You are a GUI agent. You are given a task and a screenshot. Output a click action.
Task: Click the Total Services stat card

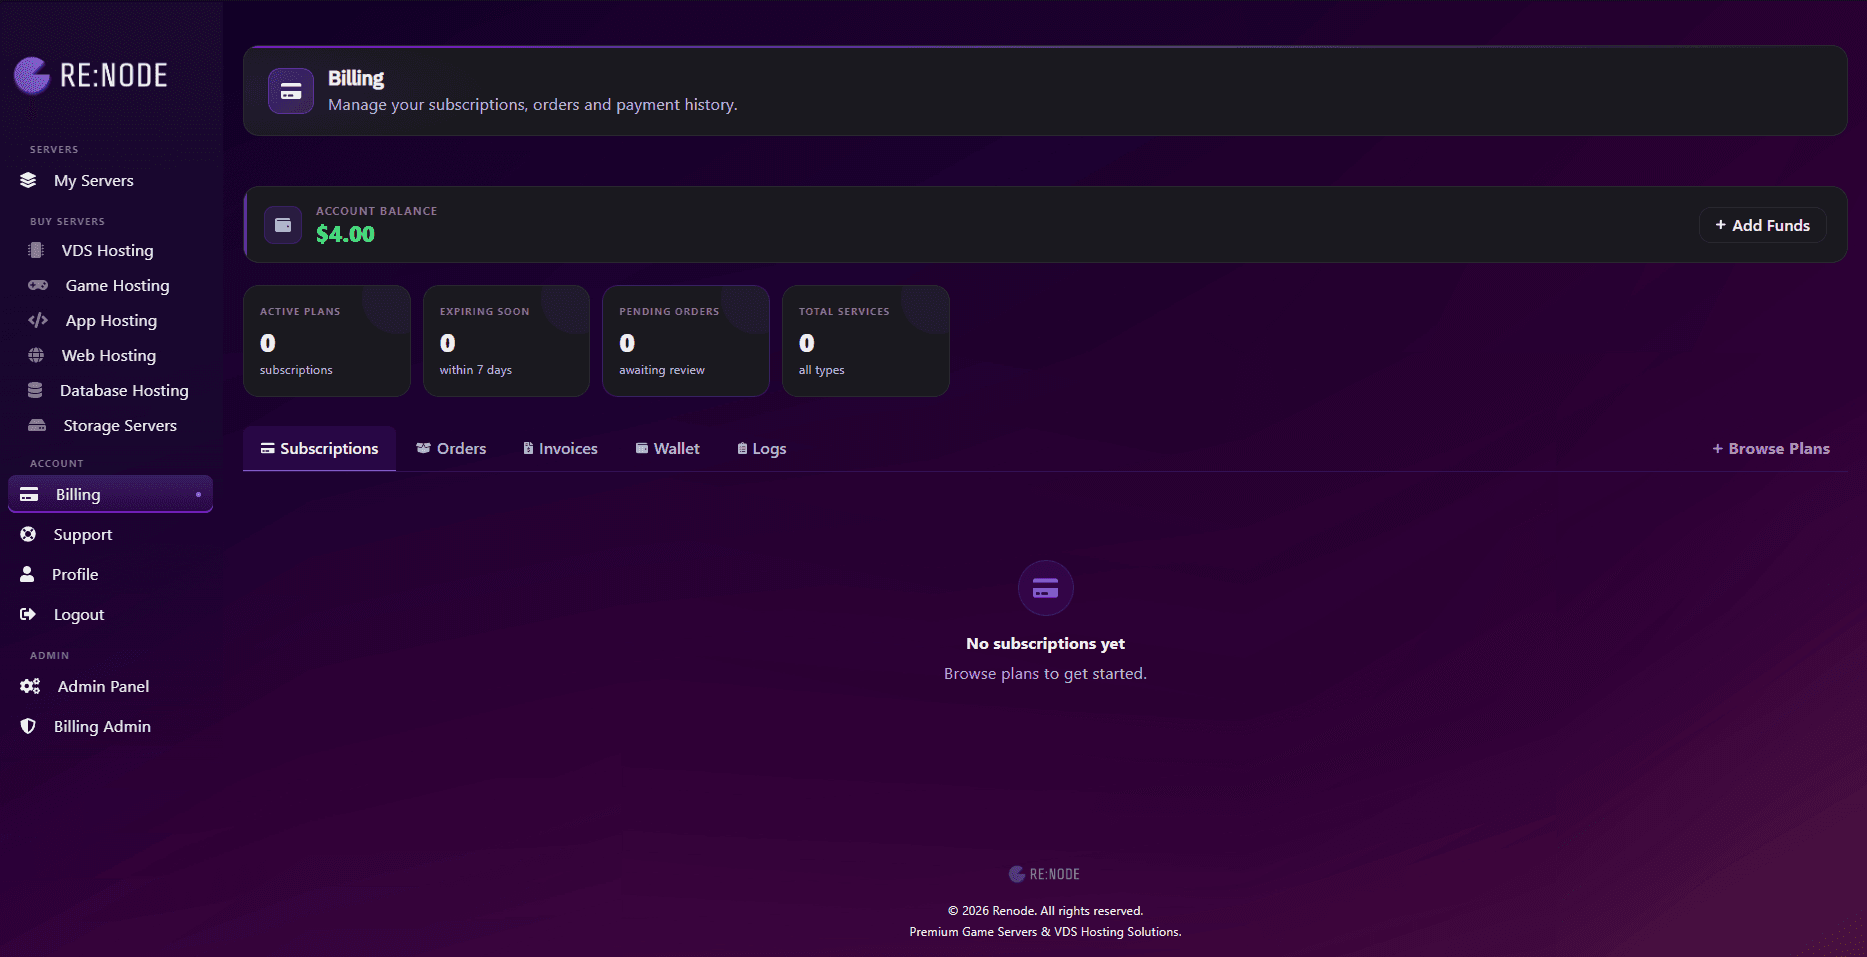(866, 341)
